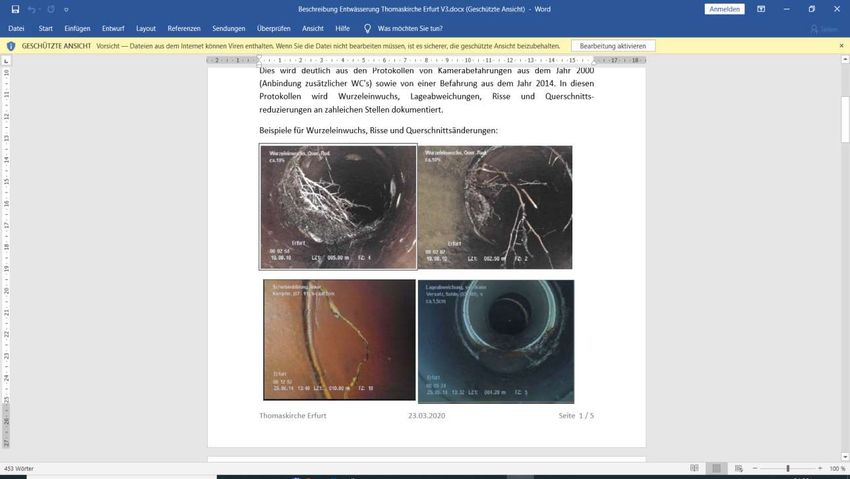Switch to Web Layout view icon

click(738, 468)
